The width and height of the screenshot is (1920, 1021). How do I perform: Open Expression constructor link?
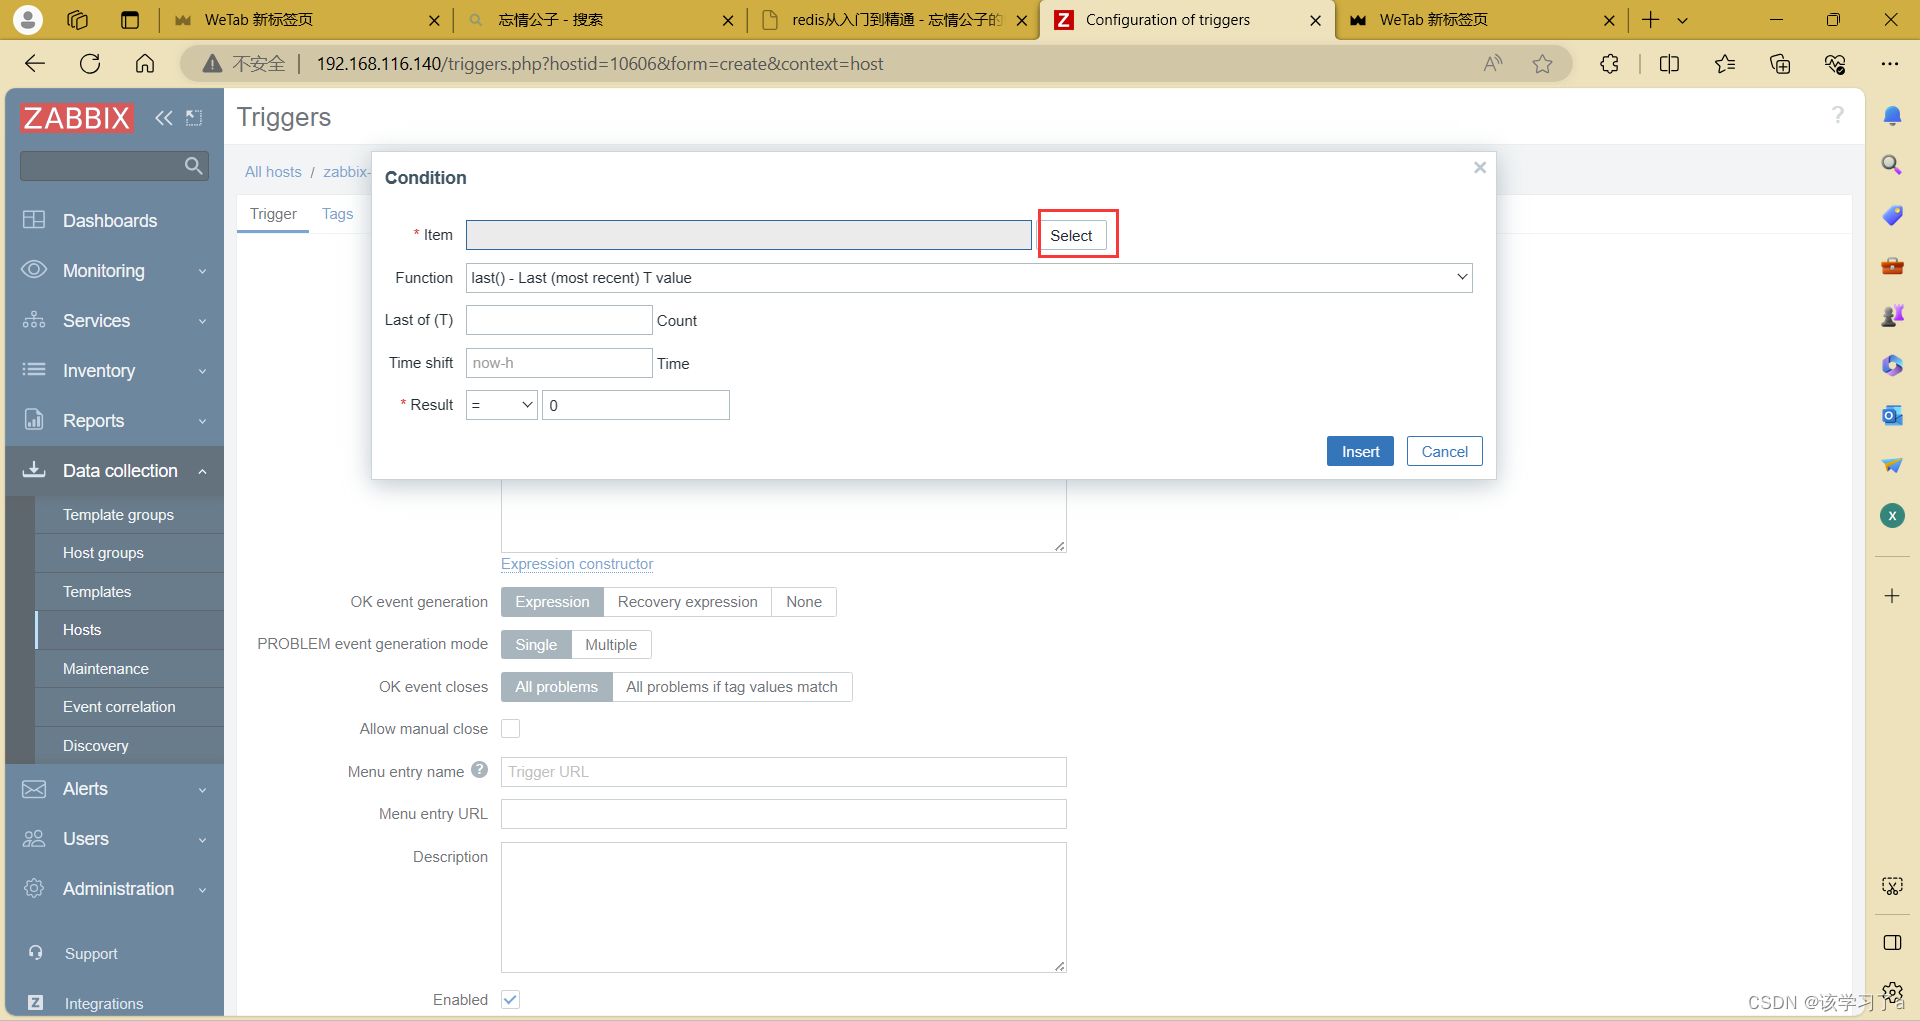coord(577,564)
